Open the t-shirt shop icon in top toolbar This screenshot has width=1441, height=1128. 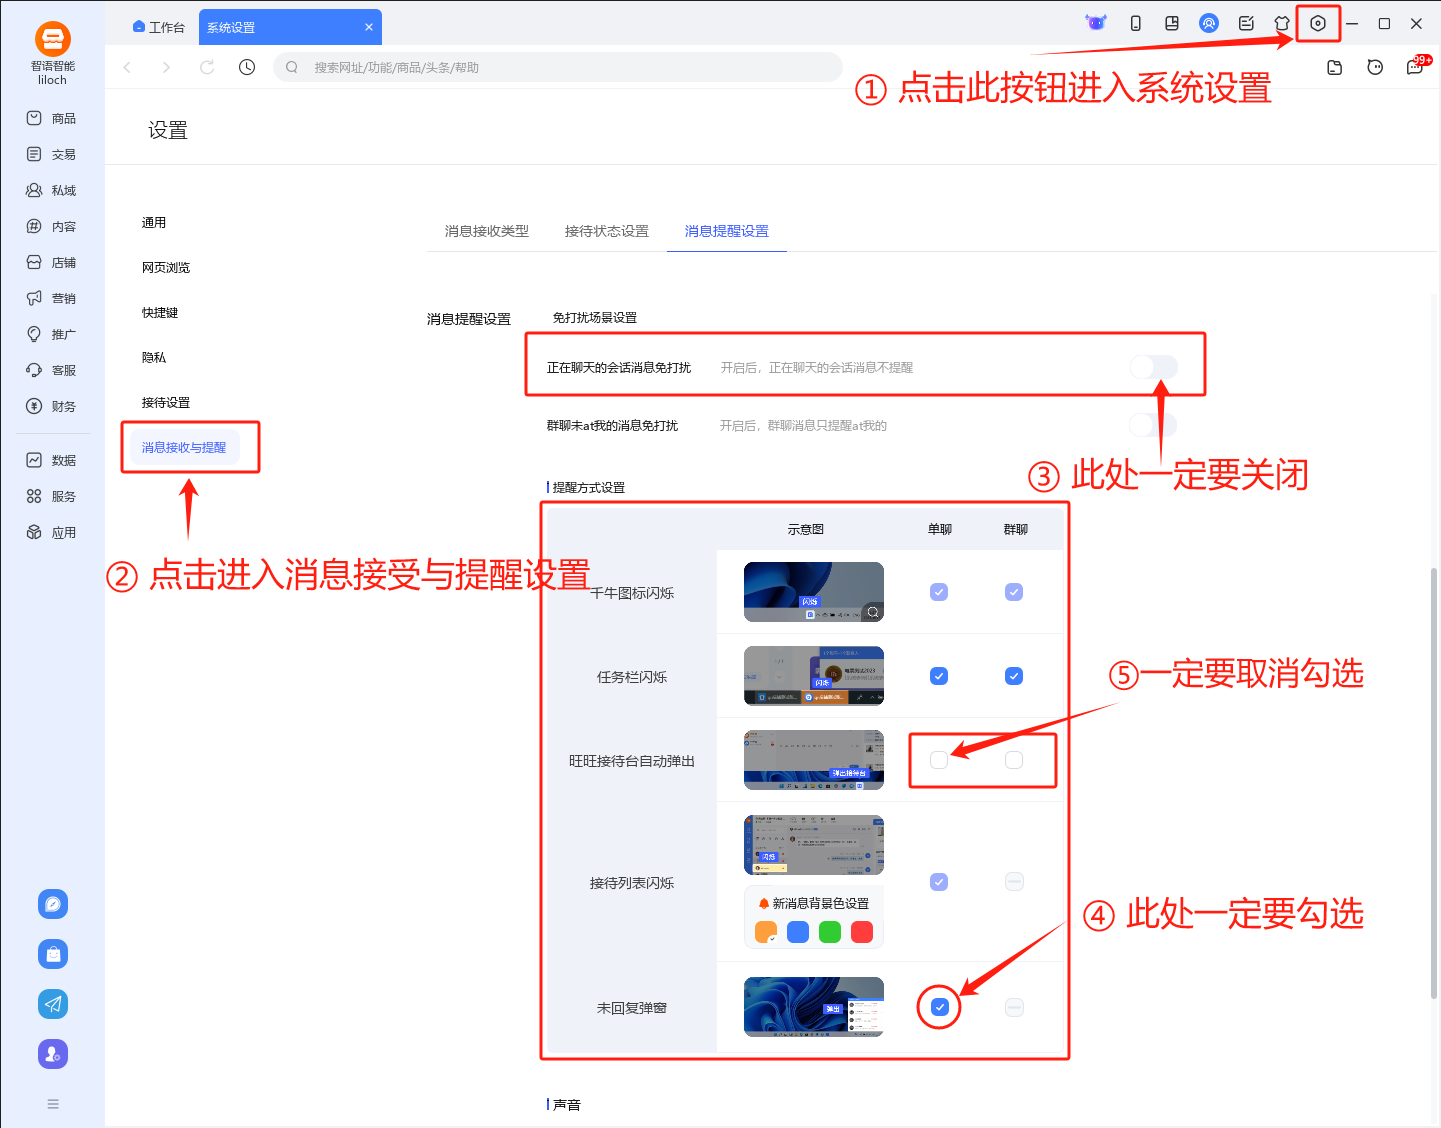pyautogui.click(x=1282, y=22)
